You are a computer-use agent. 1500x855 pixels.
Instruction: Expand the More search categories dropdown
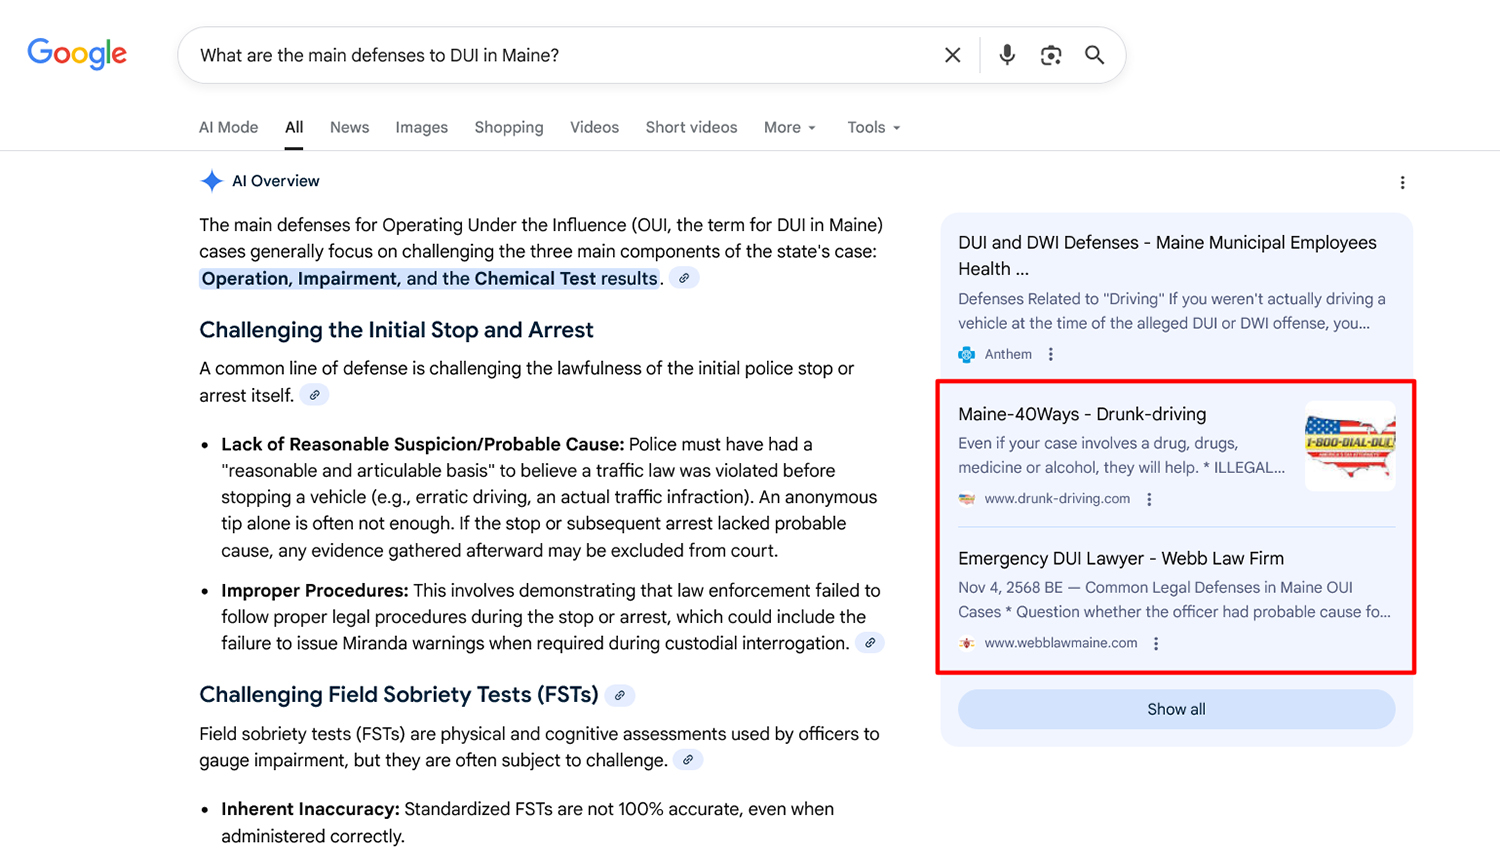point(789,127)
